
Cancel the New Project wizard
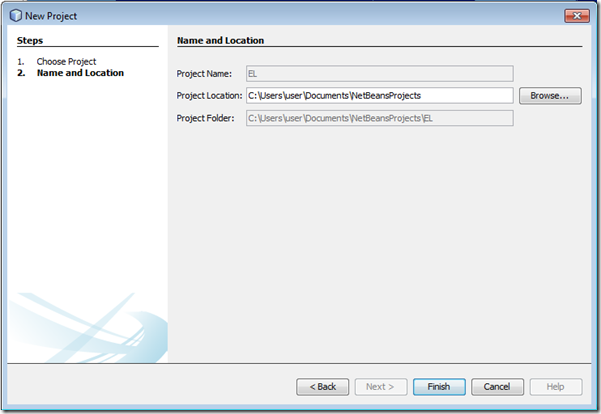click(497, 387)
